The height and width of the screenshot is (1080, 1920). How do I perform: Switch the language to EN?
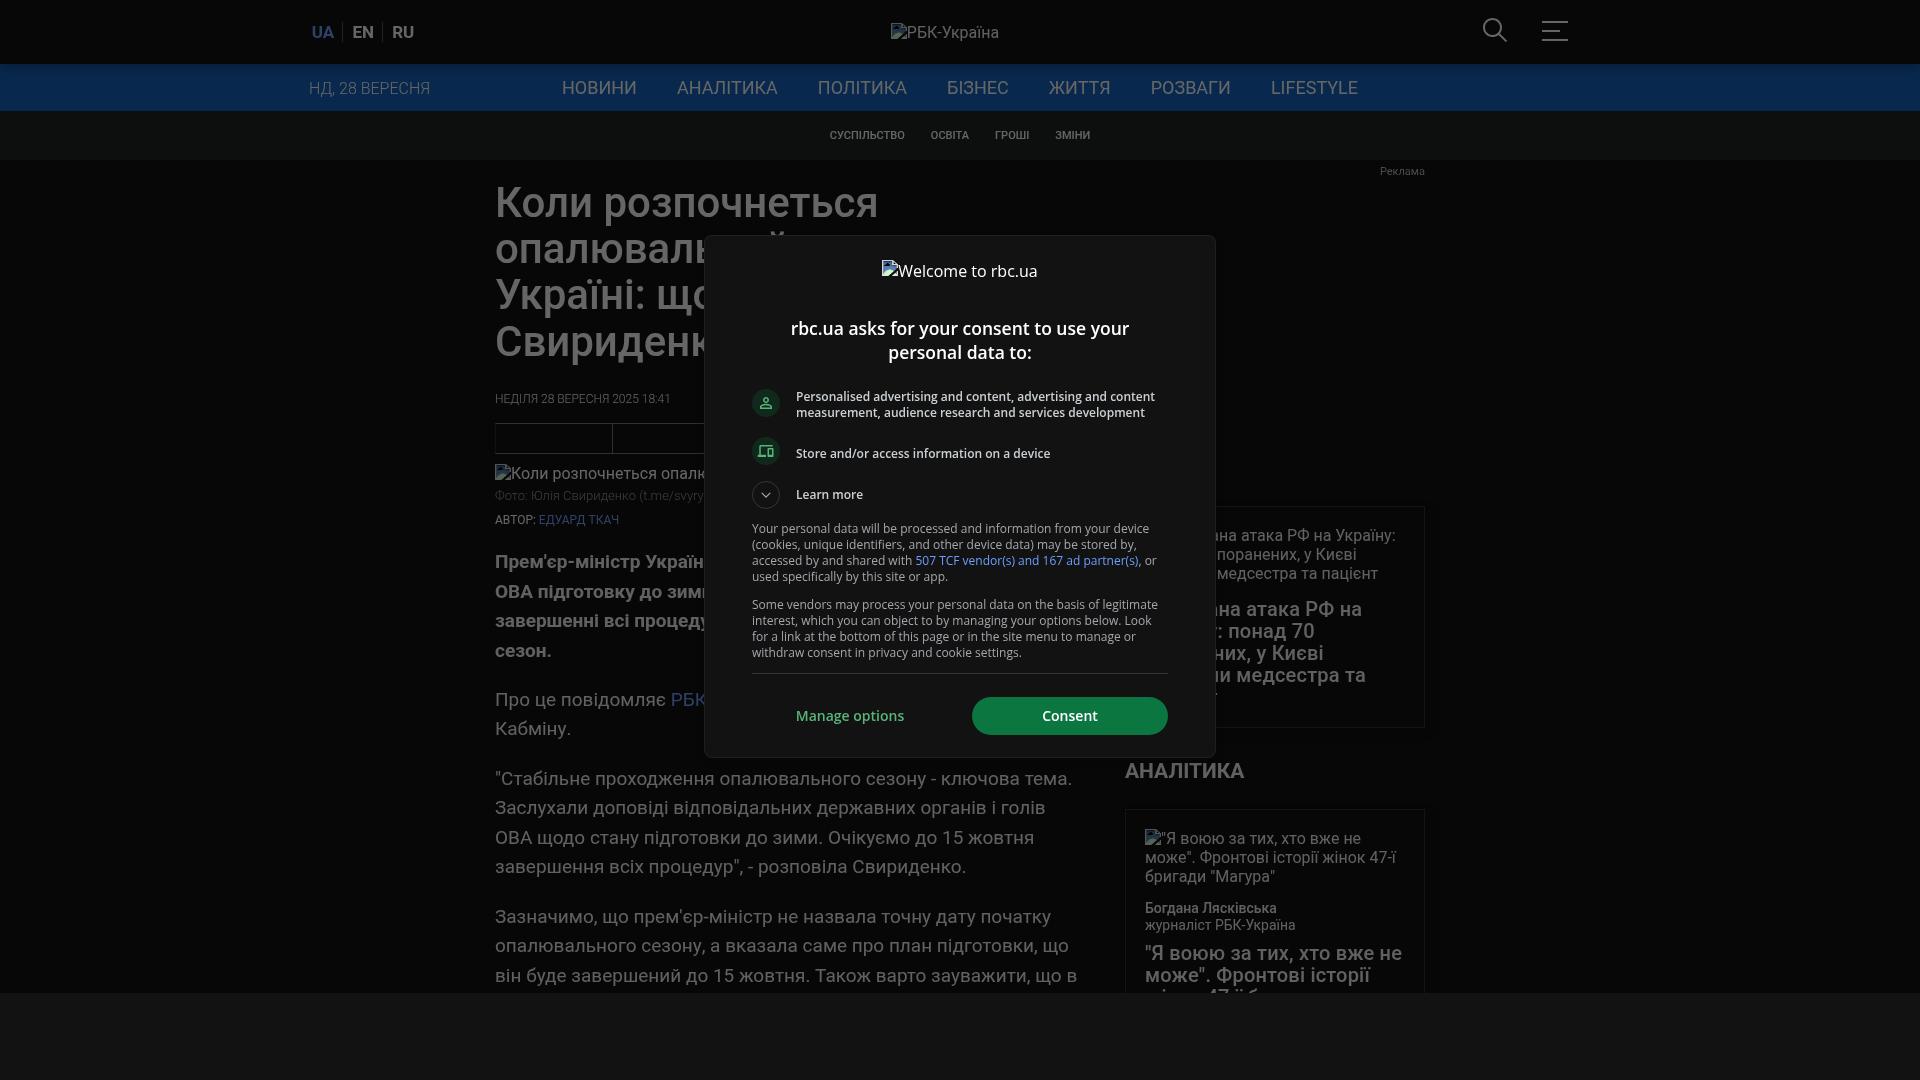pyautogui.click(x=363, y=32)
